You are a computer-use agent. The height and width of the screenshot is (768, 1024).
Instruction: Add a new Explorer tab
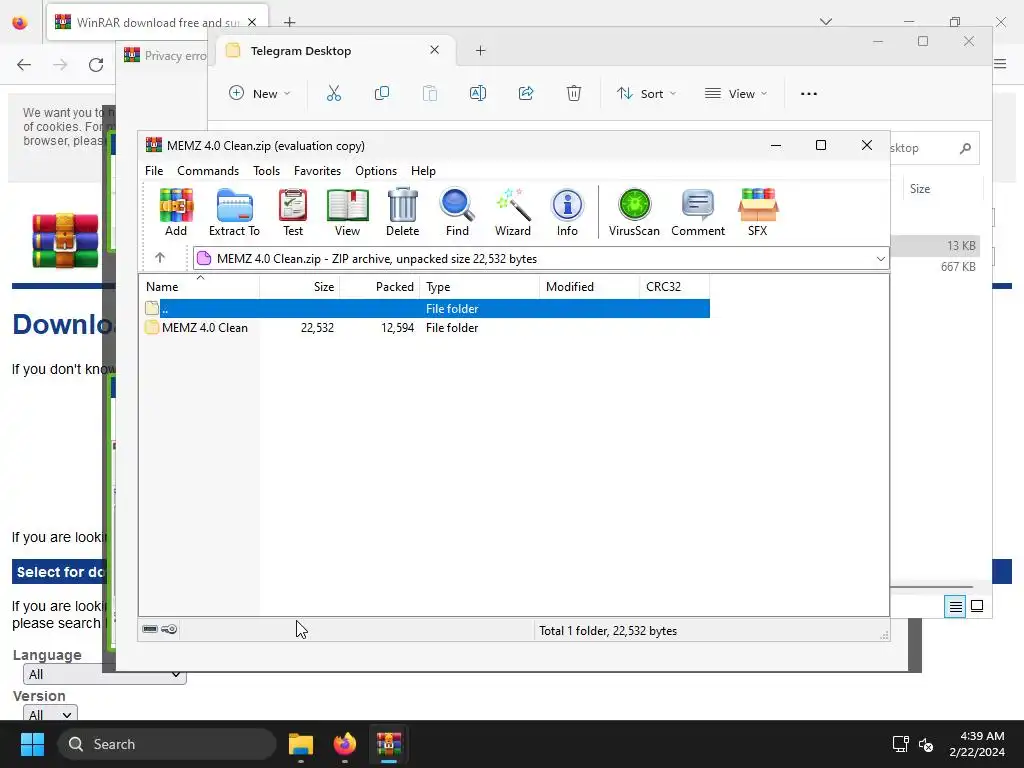(481, 51)
